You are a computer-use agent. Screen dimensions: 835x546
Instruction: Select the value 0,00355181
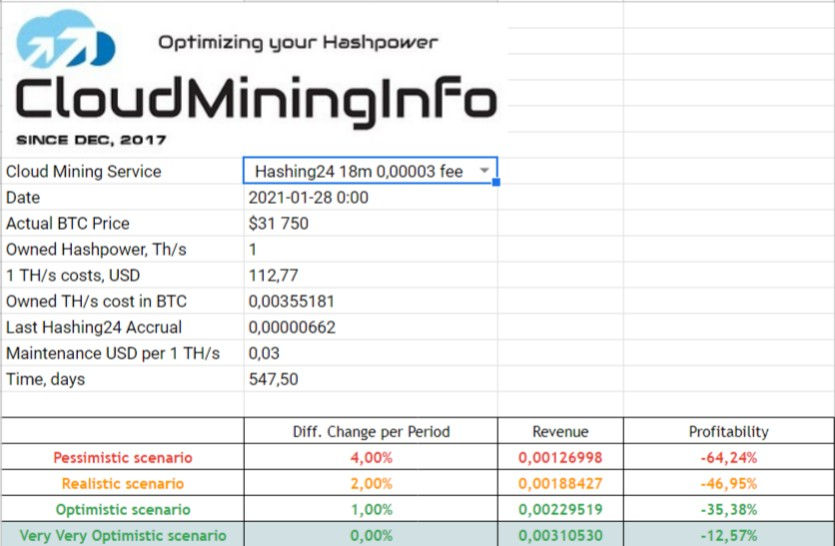click(x=291, y=301)
